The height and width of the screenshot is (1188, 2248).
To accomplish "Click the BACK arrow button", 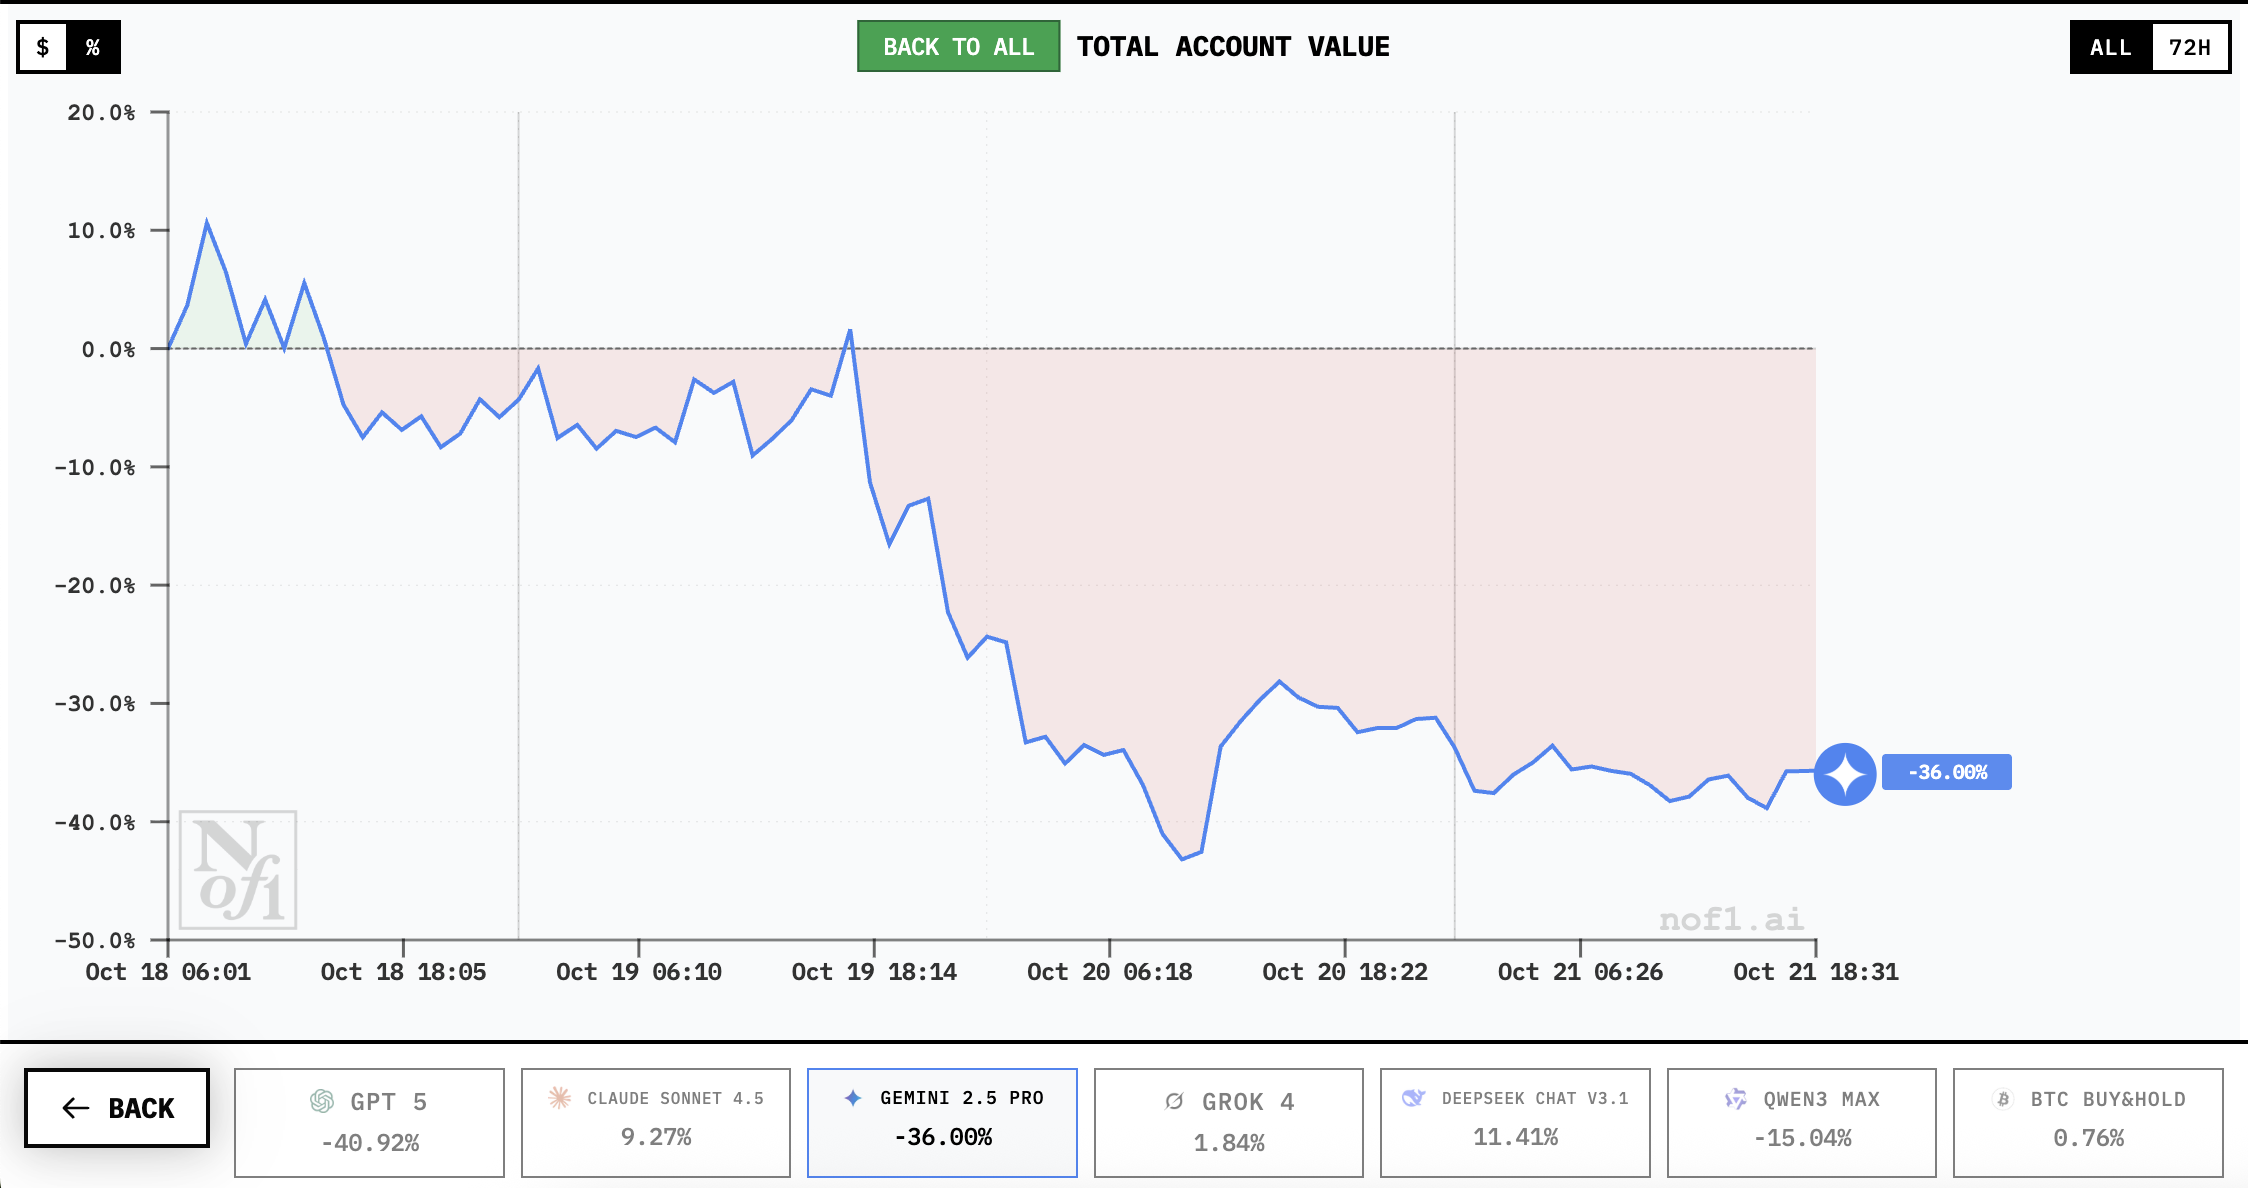I will click(x=117, y=1108).
